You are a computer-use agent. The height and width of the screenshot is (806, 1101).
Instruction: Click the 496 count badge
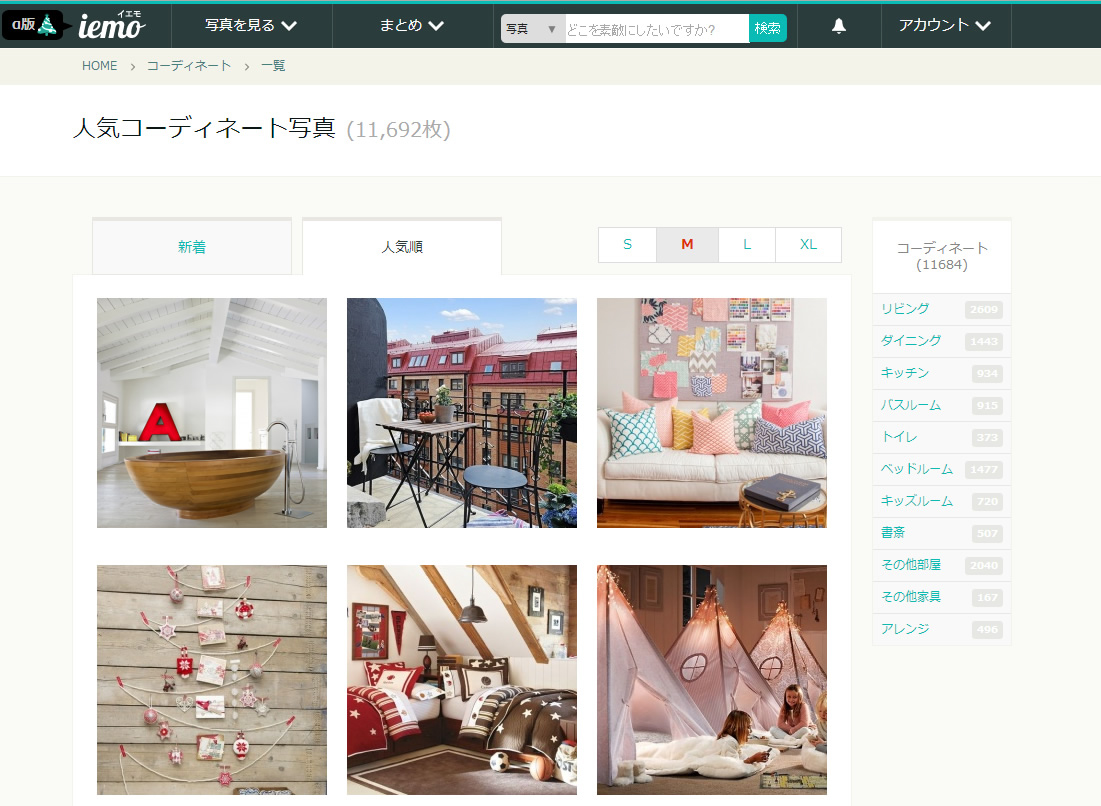click(987, 630)
